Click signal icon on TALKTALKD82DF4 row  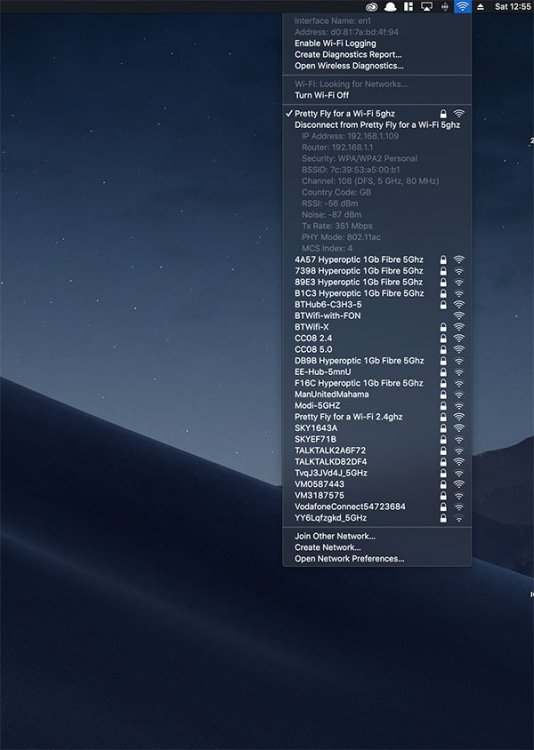coord(459,462)
